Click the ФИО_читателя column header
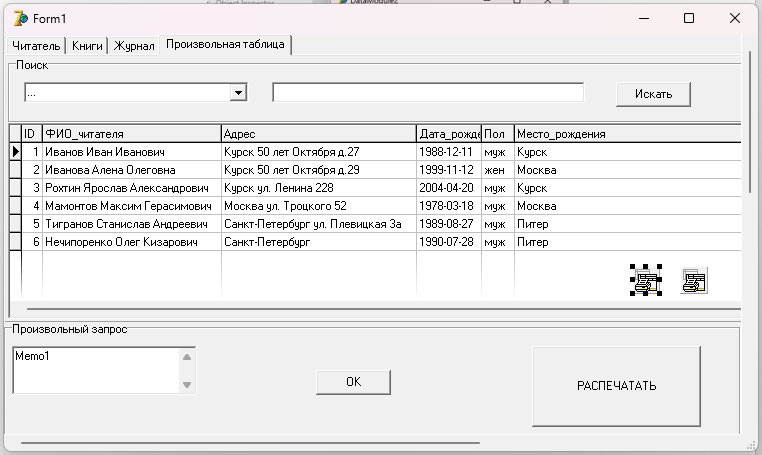 (x=132, y=134)
